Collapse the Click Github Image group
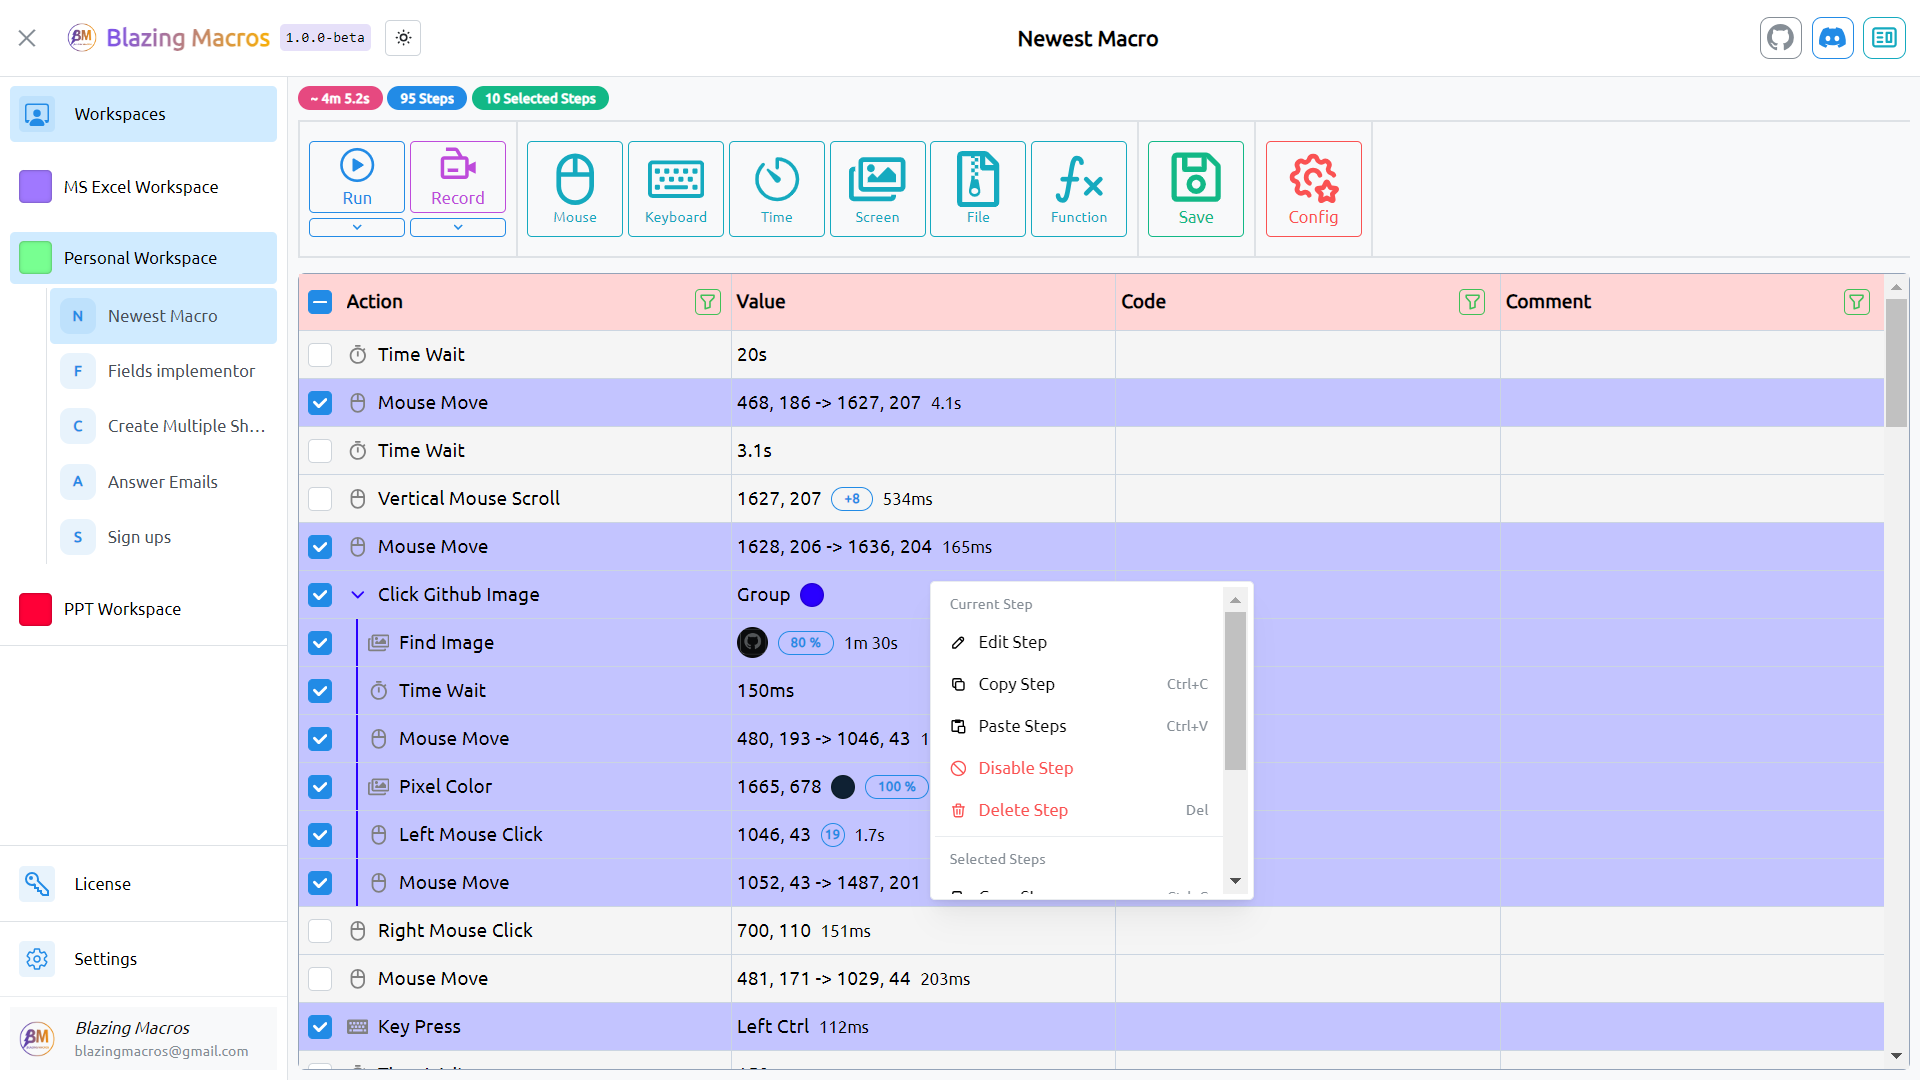The width and height of the screenshot is (1920, 1080). click(358, 595)
